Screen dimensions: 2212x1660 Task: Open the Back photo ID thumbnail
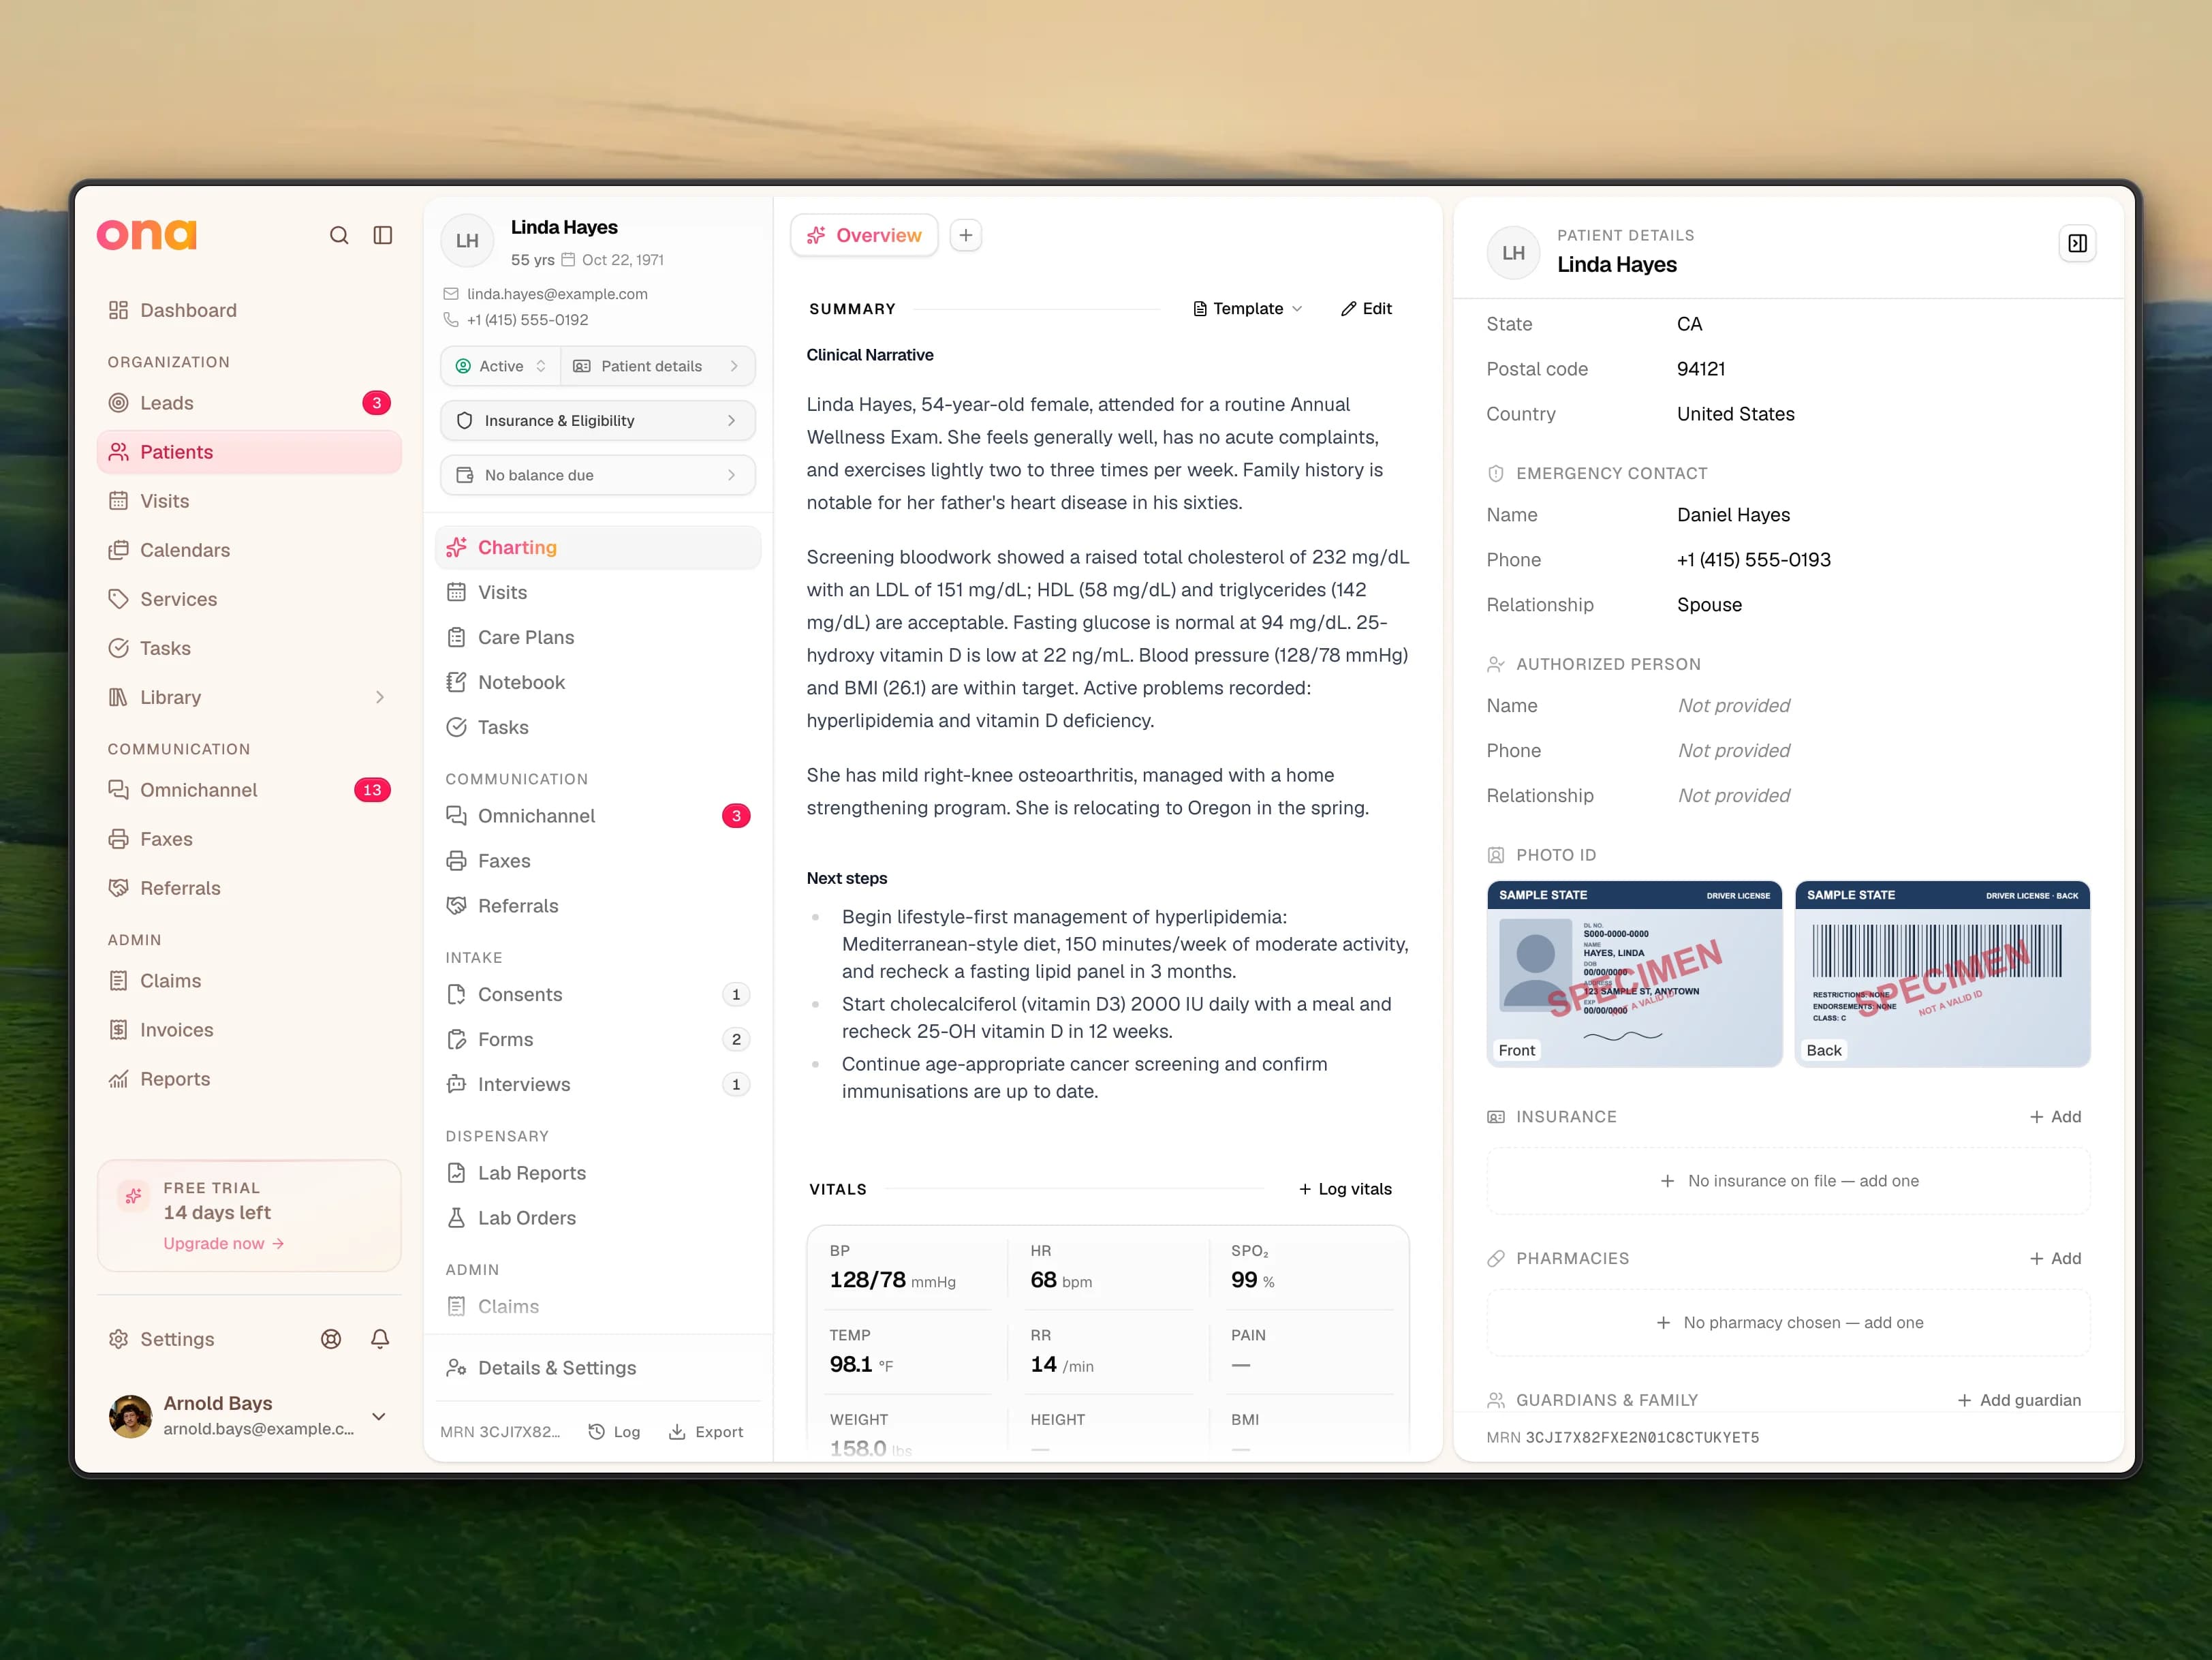1942,974
